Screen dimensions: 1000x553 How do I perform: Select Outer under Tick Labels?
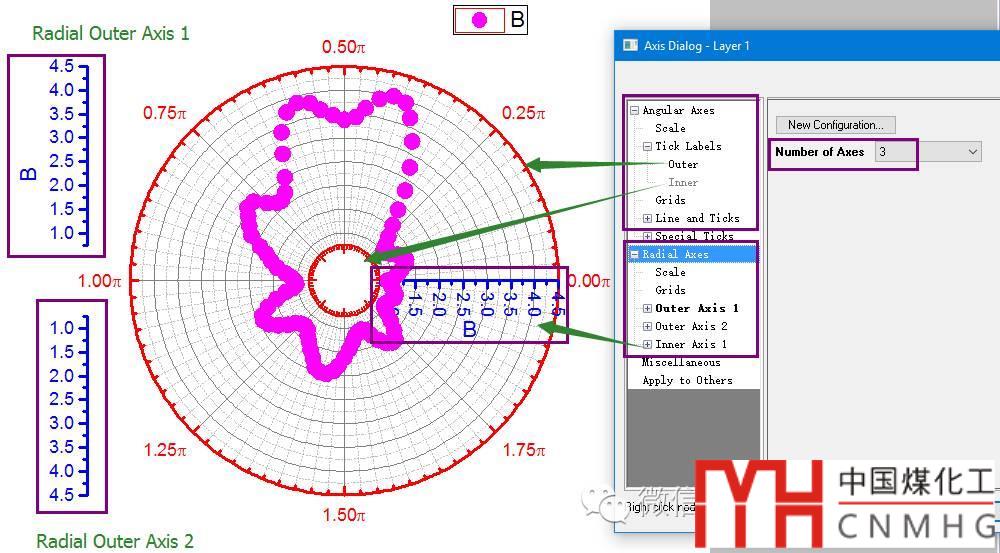(x=683, y=164)
